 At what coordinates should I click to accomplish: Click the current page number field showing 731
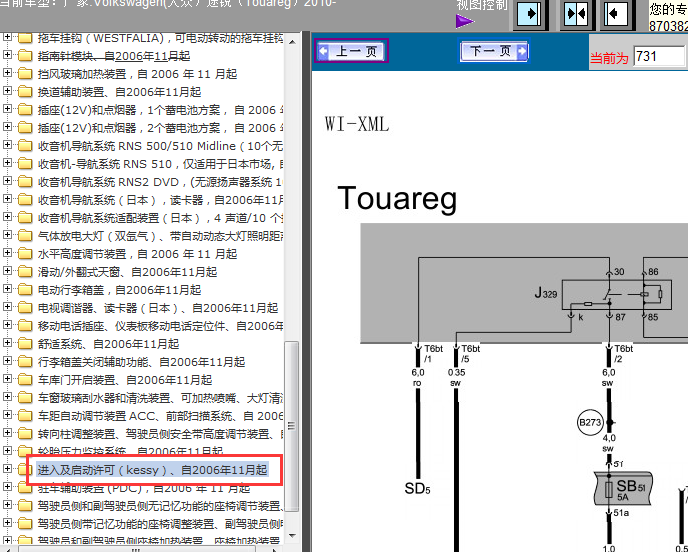coord(660,57)
